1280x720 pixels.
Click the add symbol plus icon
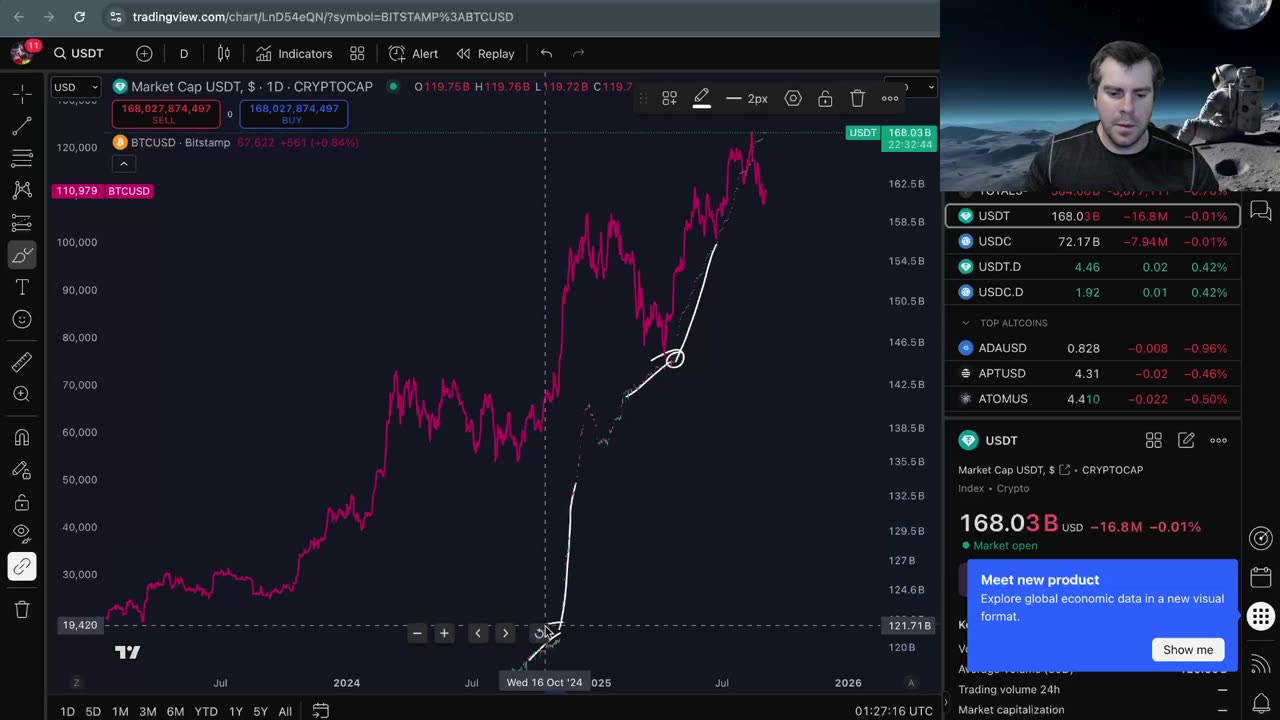coord(144,53)
